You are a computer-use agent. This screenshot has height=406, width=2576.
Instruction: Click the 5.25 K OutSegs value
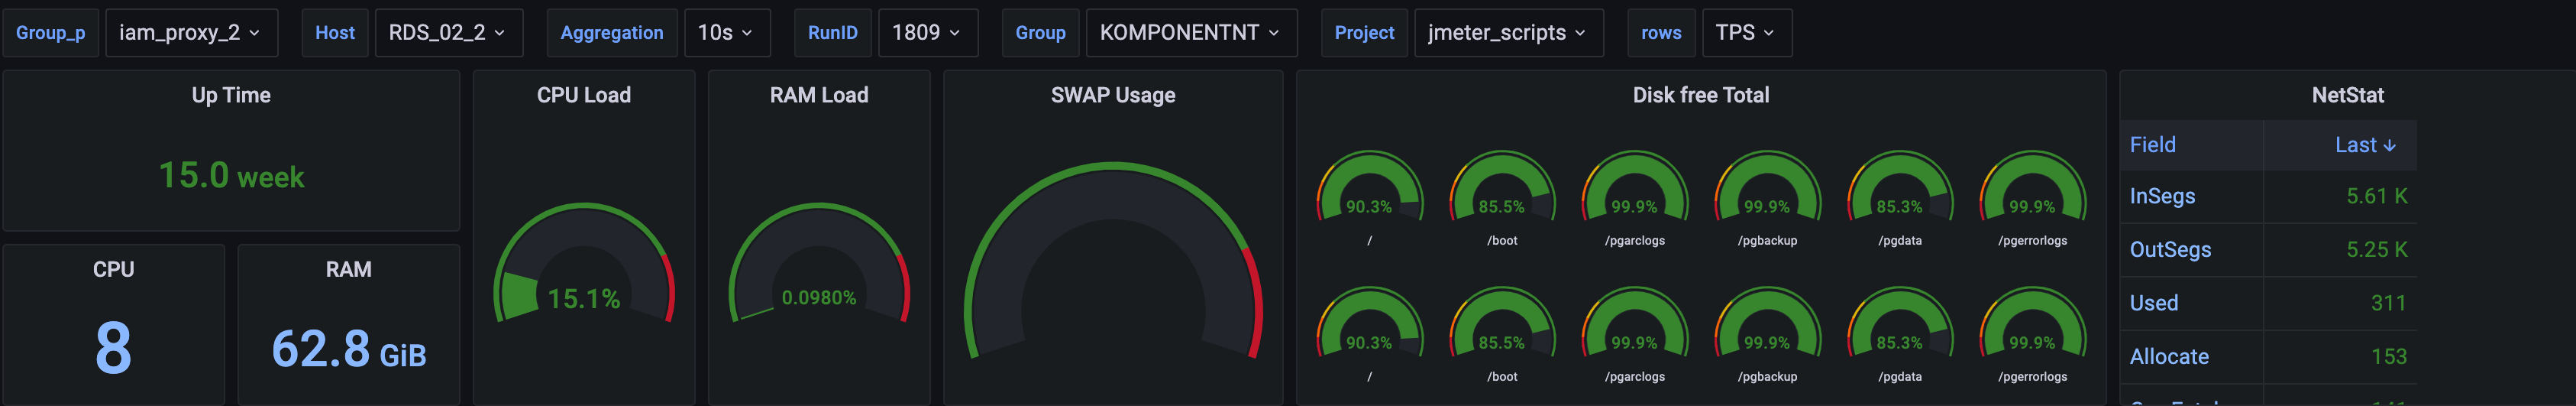click(x=2377, y=250)
